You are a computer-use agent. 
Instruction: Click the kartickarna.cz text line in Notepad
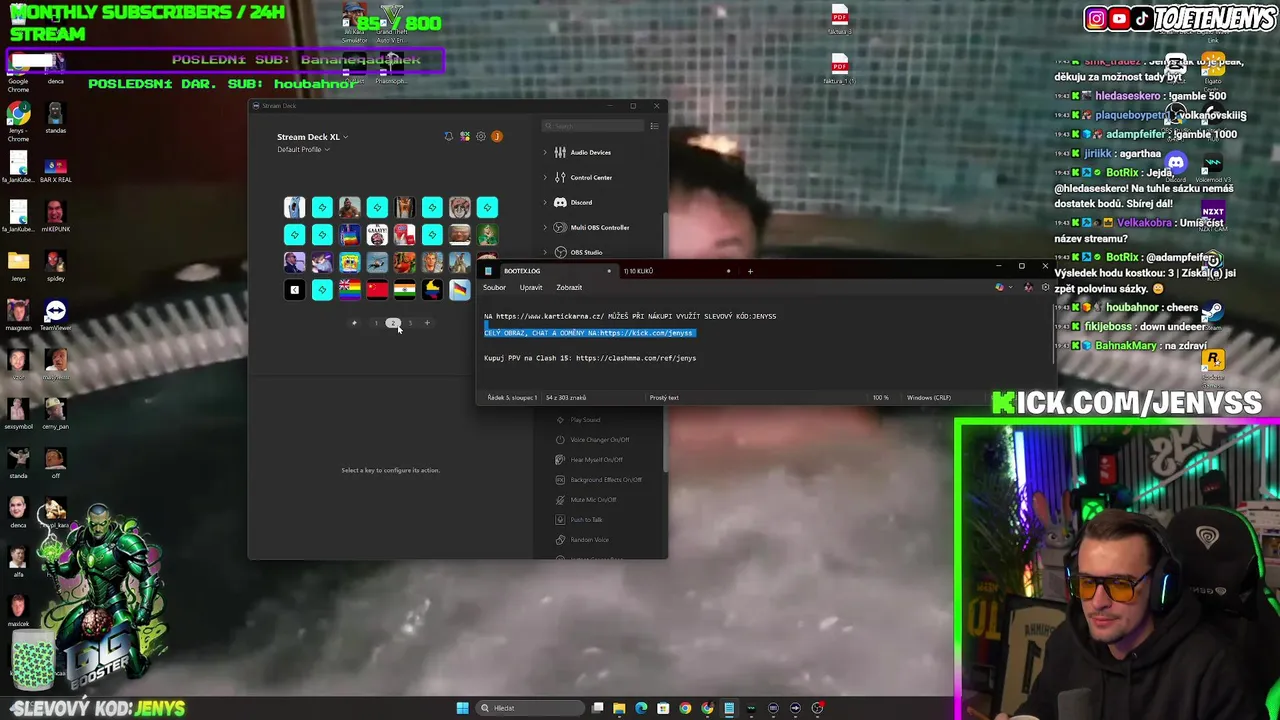pyautogui.click(x=630, y=316)
